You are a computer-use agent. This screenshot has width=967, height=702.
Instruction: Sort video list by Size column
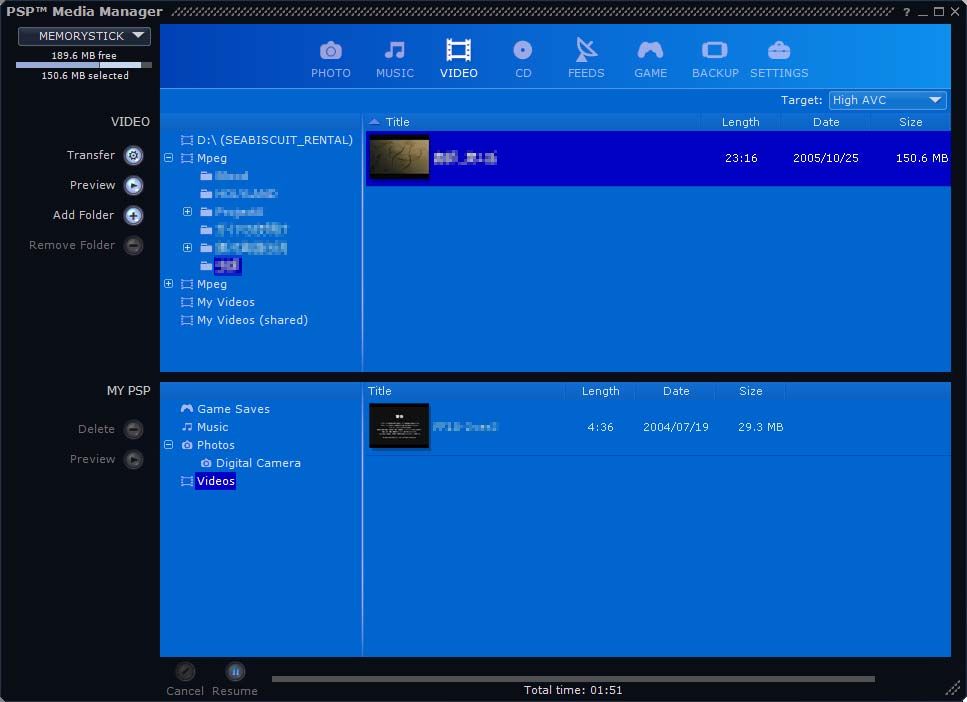click(910, 122)
